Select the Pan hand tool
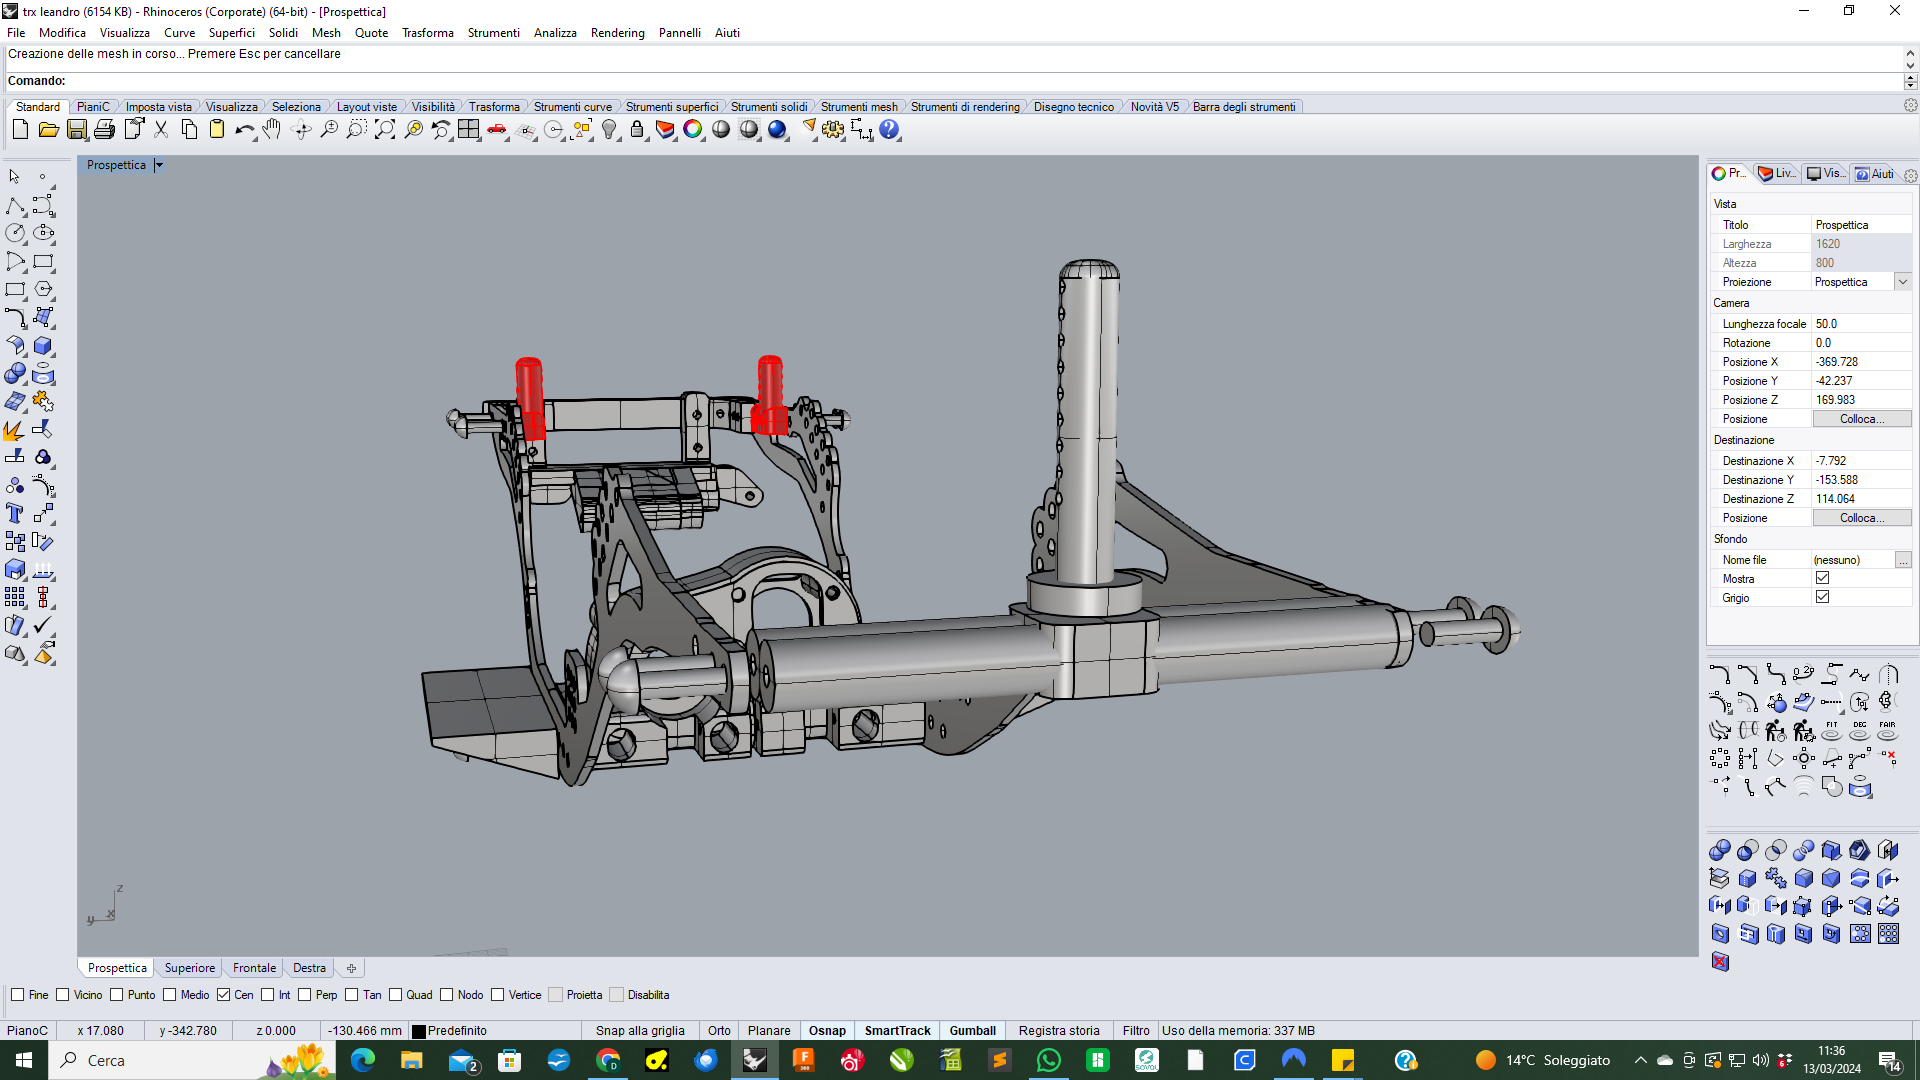 click(x=272, y=130)
